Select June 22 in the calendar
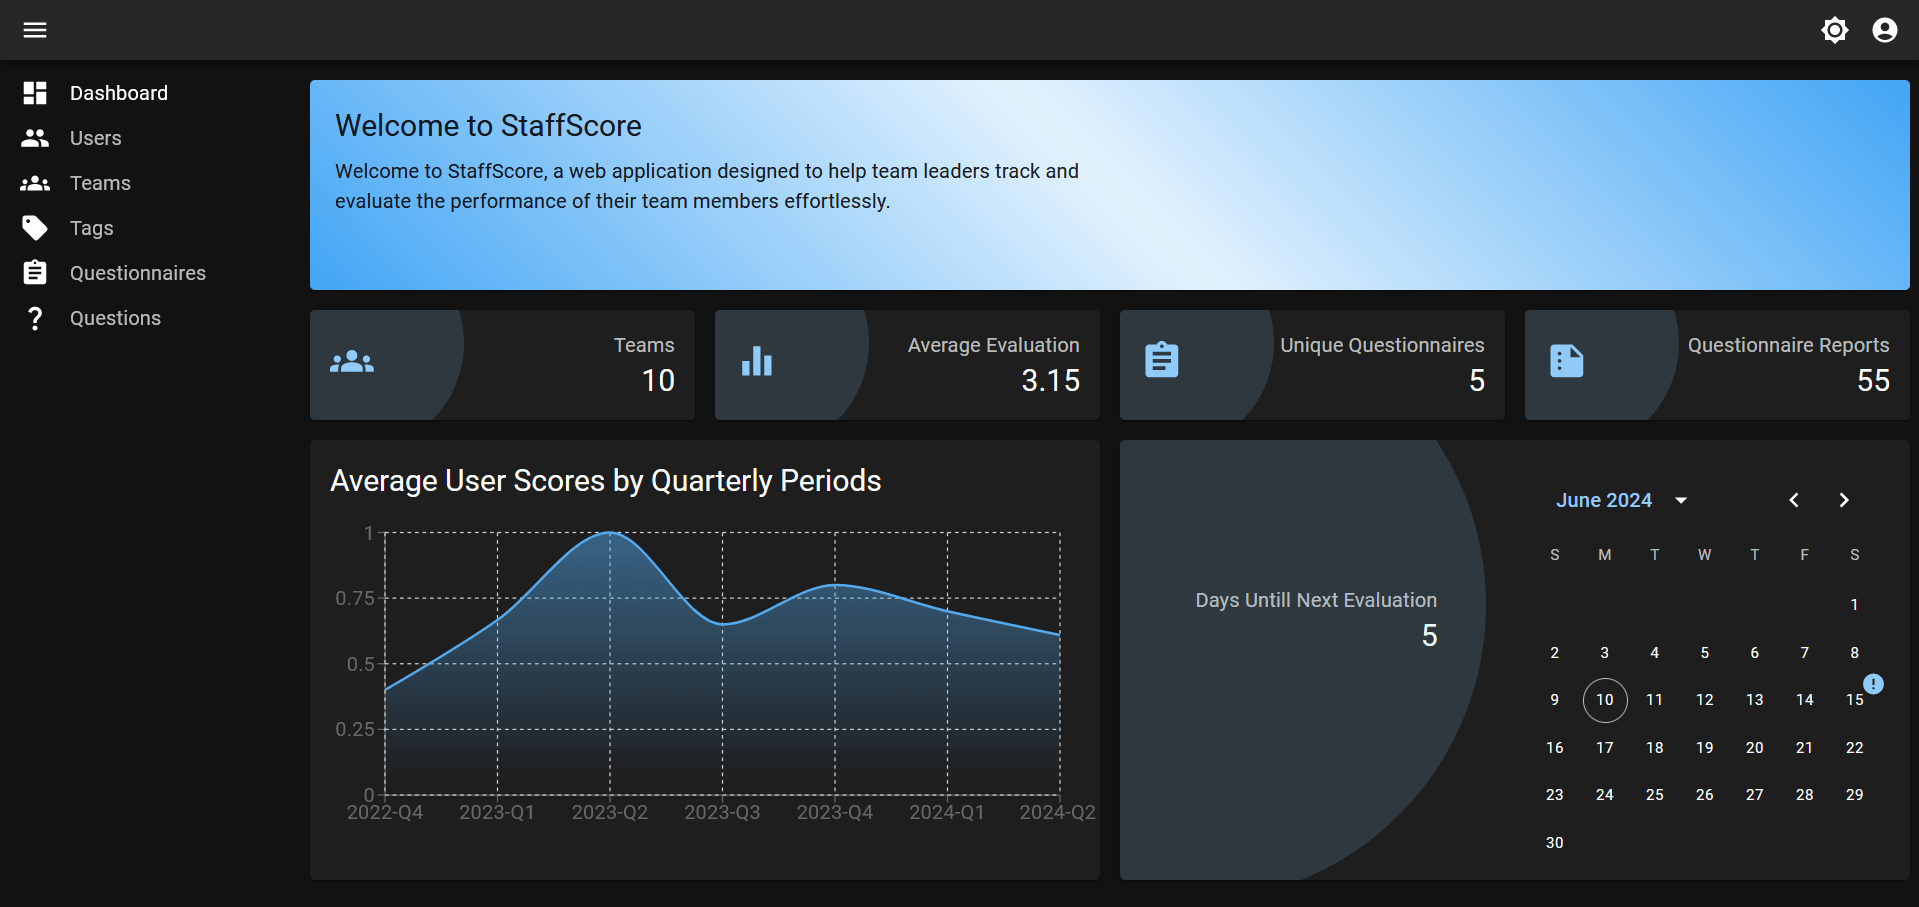The height and width of the screenshot is (907, 1919). pyautogui.click(x=1855, y=748)
